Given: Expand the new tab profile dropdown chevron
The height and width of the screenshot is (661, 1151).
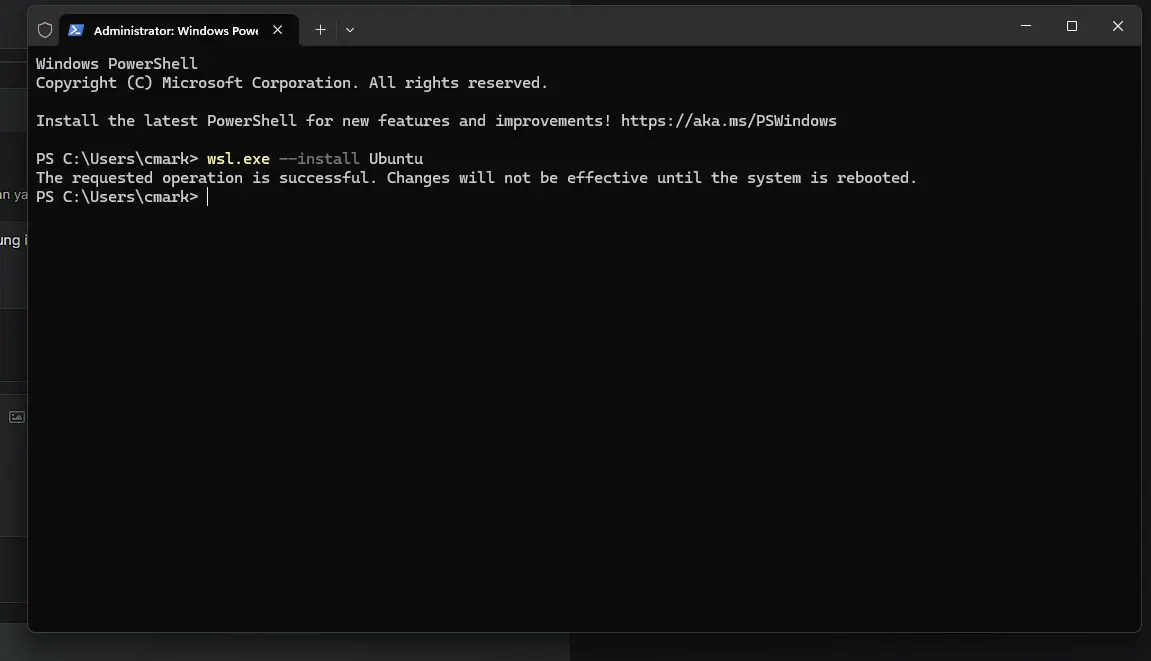Looking at the screenshot, I should pos(350,30).
